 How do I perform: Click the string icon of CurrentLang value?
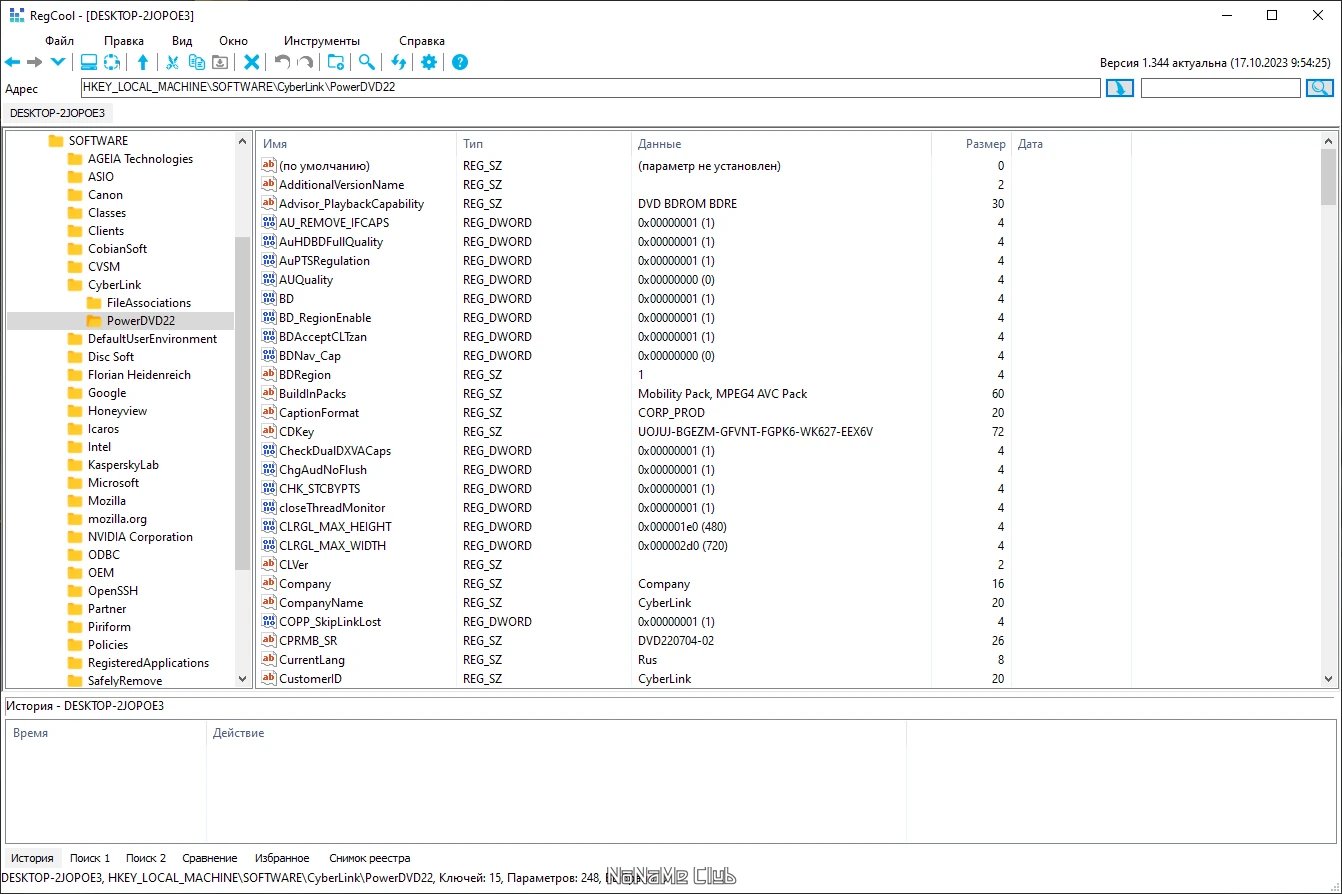click(268, 660)
